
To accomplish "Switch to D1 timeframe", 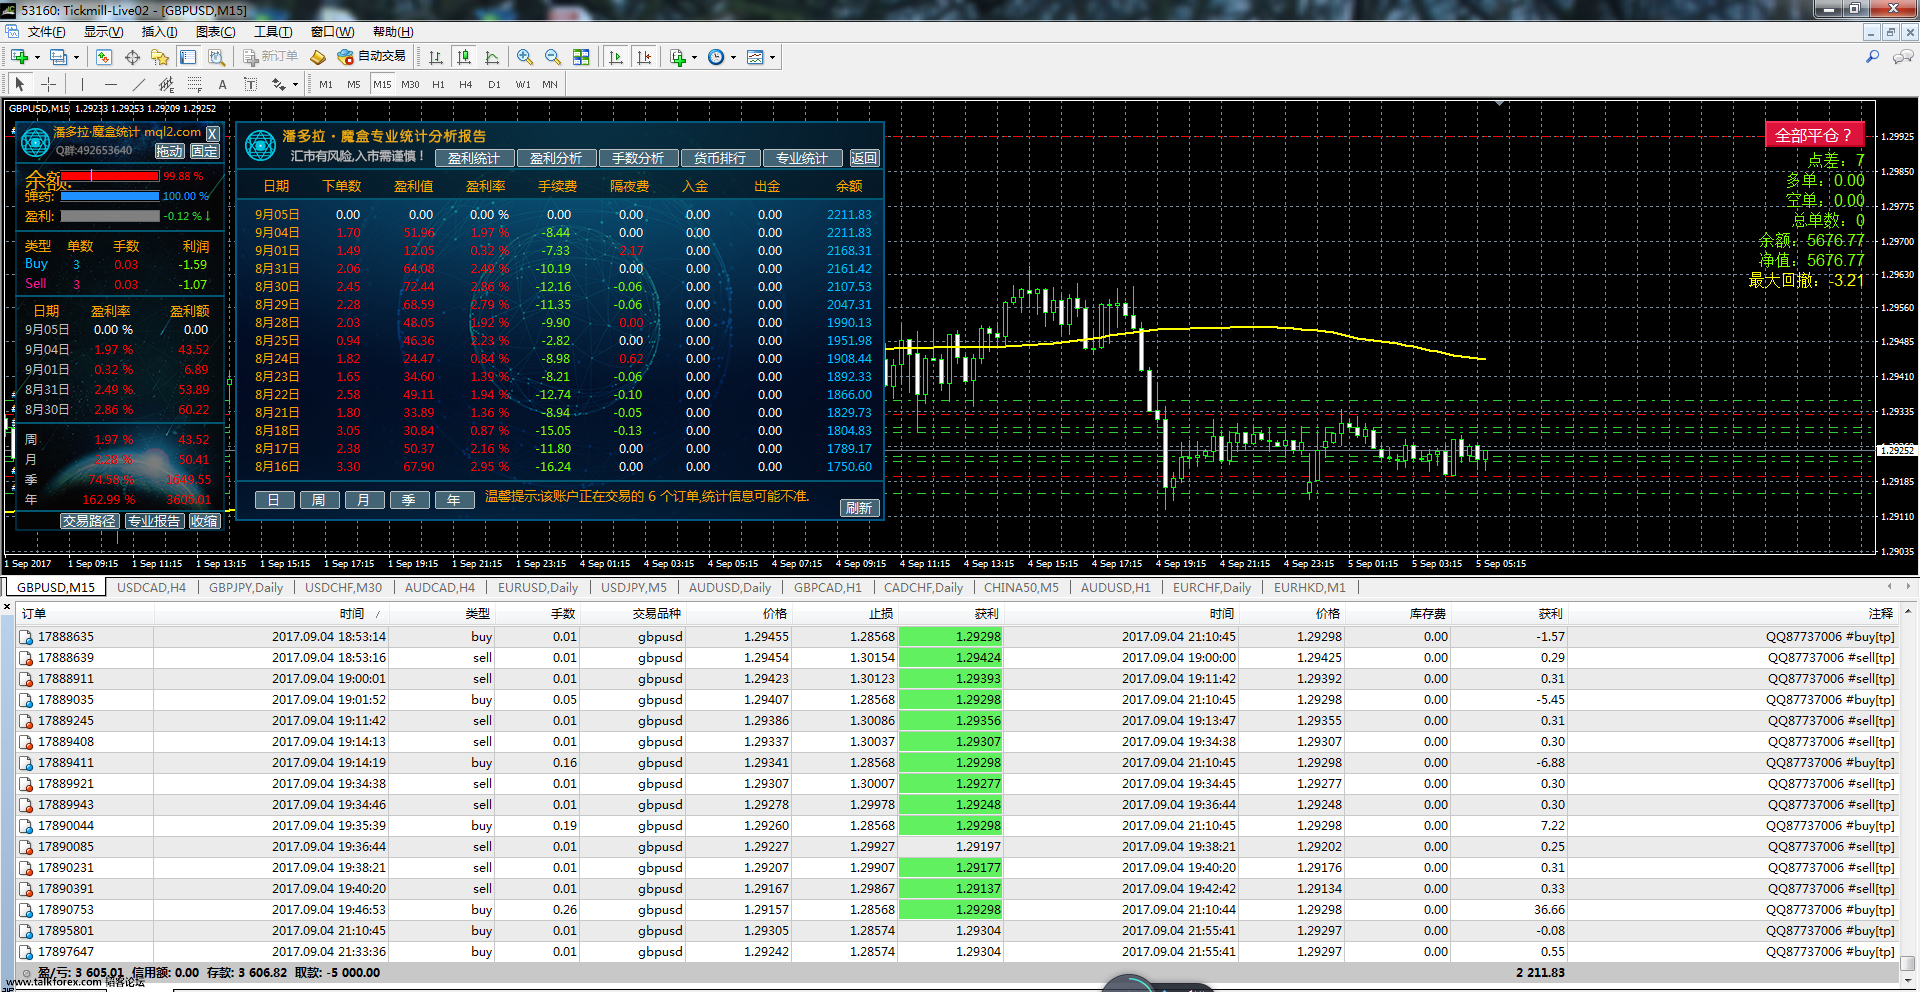I will [494, 84].
